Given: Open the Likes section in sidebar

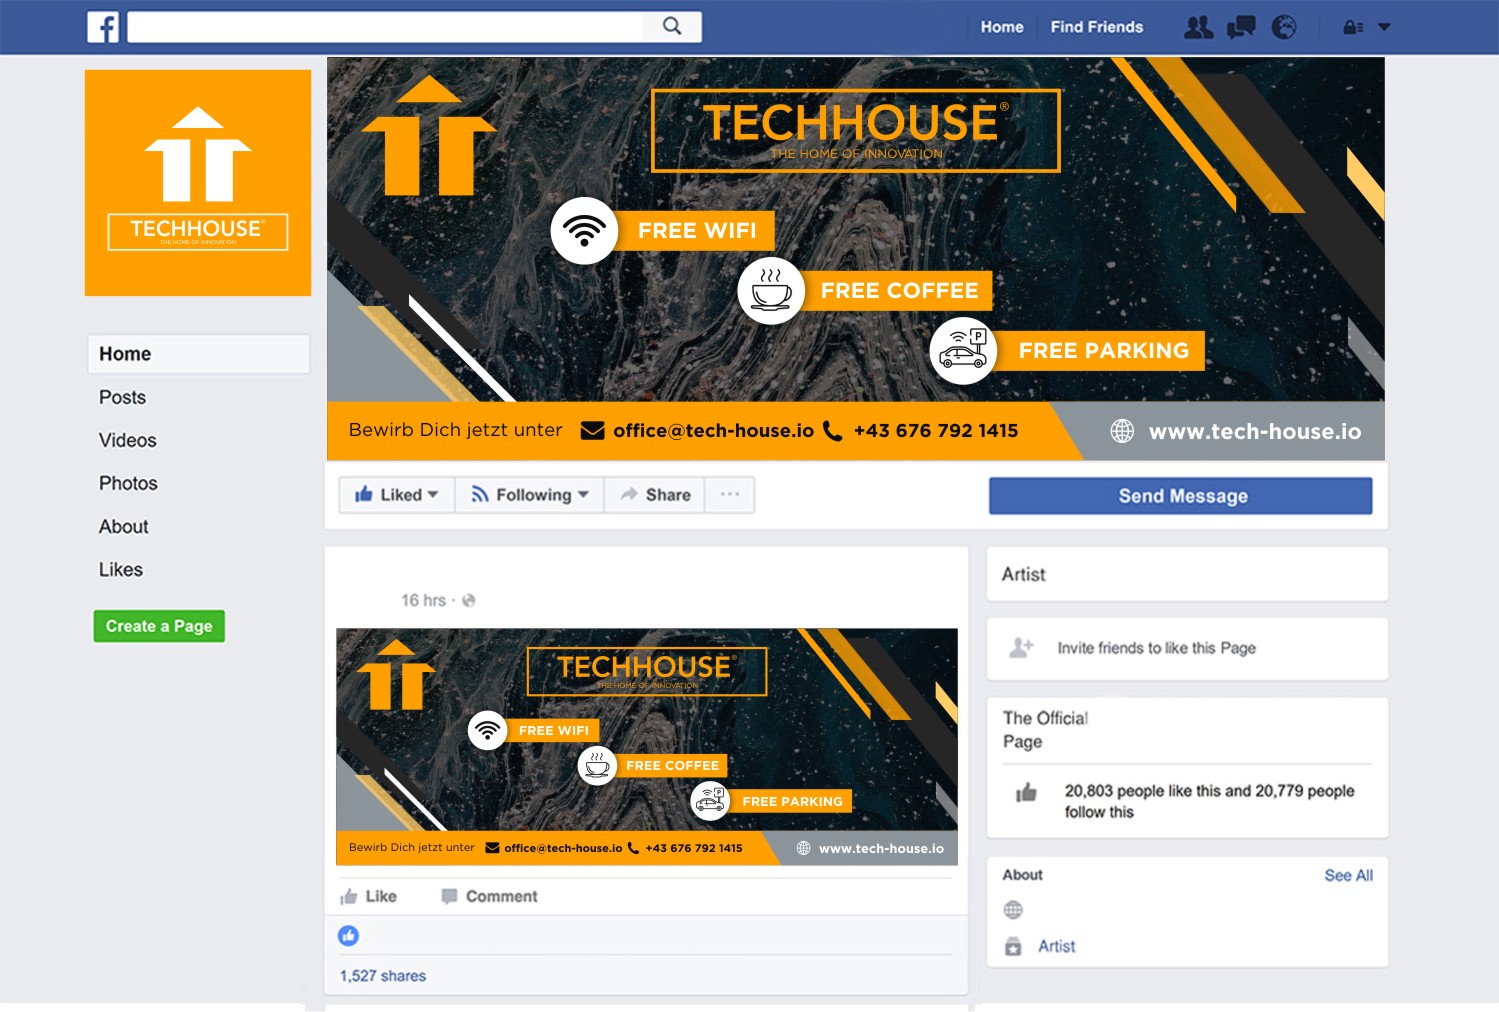Looking at the screenshot, I should (120, 569).
